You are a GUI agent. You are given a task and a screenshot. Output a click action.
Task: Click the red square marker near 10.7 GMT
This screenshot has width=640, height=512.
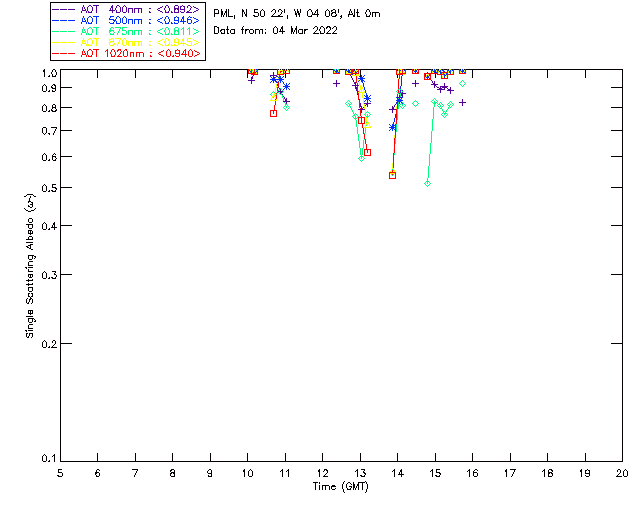[x=273, y=113]
